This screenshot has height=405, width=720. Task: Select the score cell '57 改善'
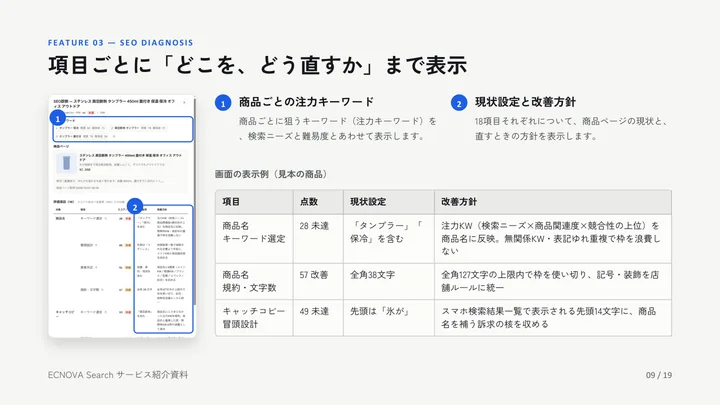318,281
